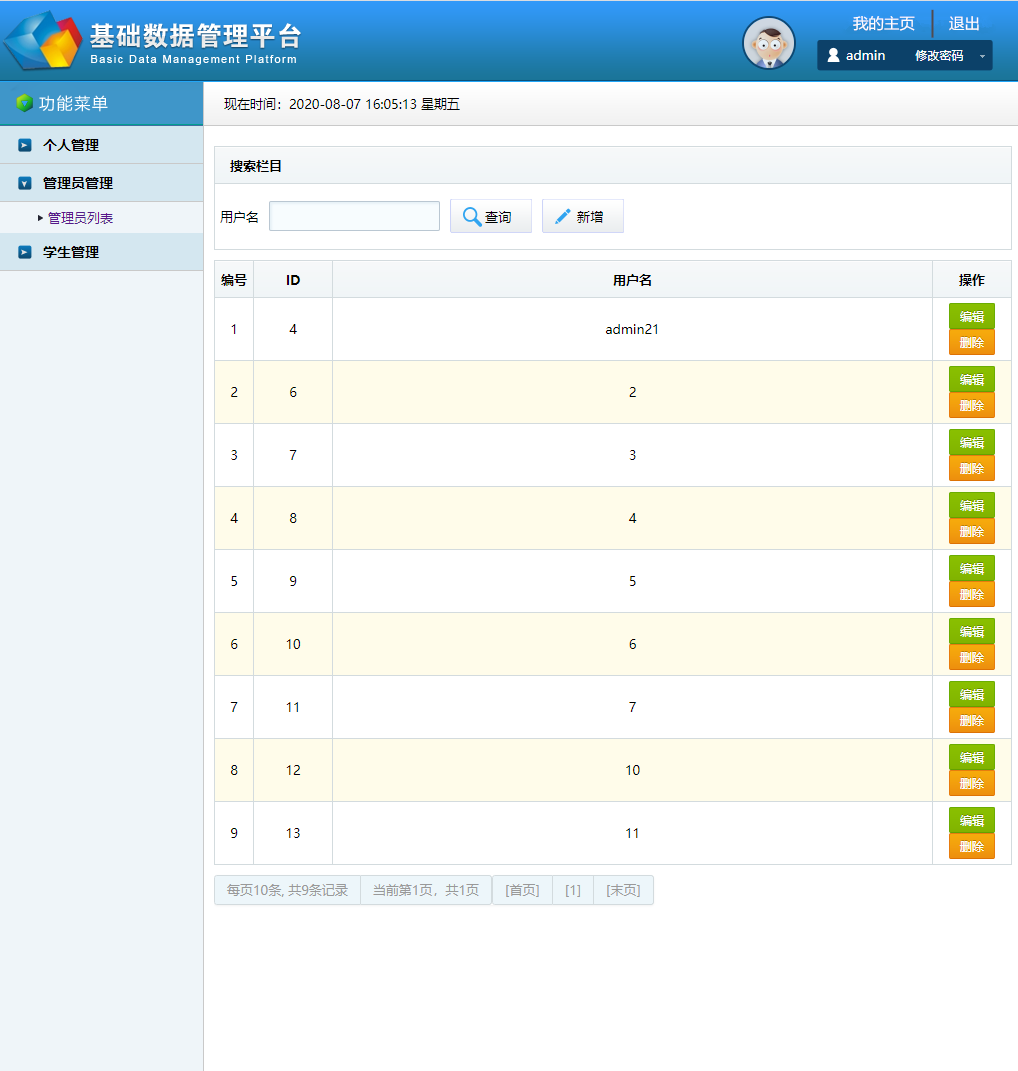This screenshot has height=1071, width=1018.
Task: Click 编辑 for ID 8 row
Action: [972, 505]
